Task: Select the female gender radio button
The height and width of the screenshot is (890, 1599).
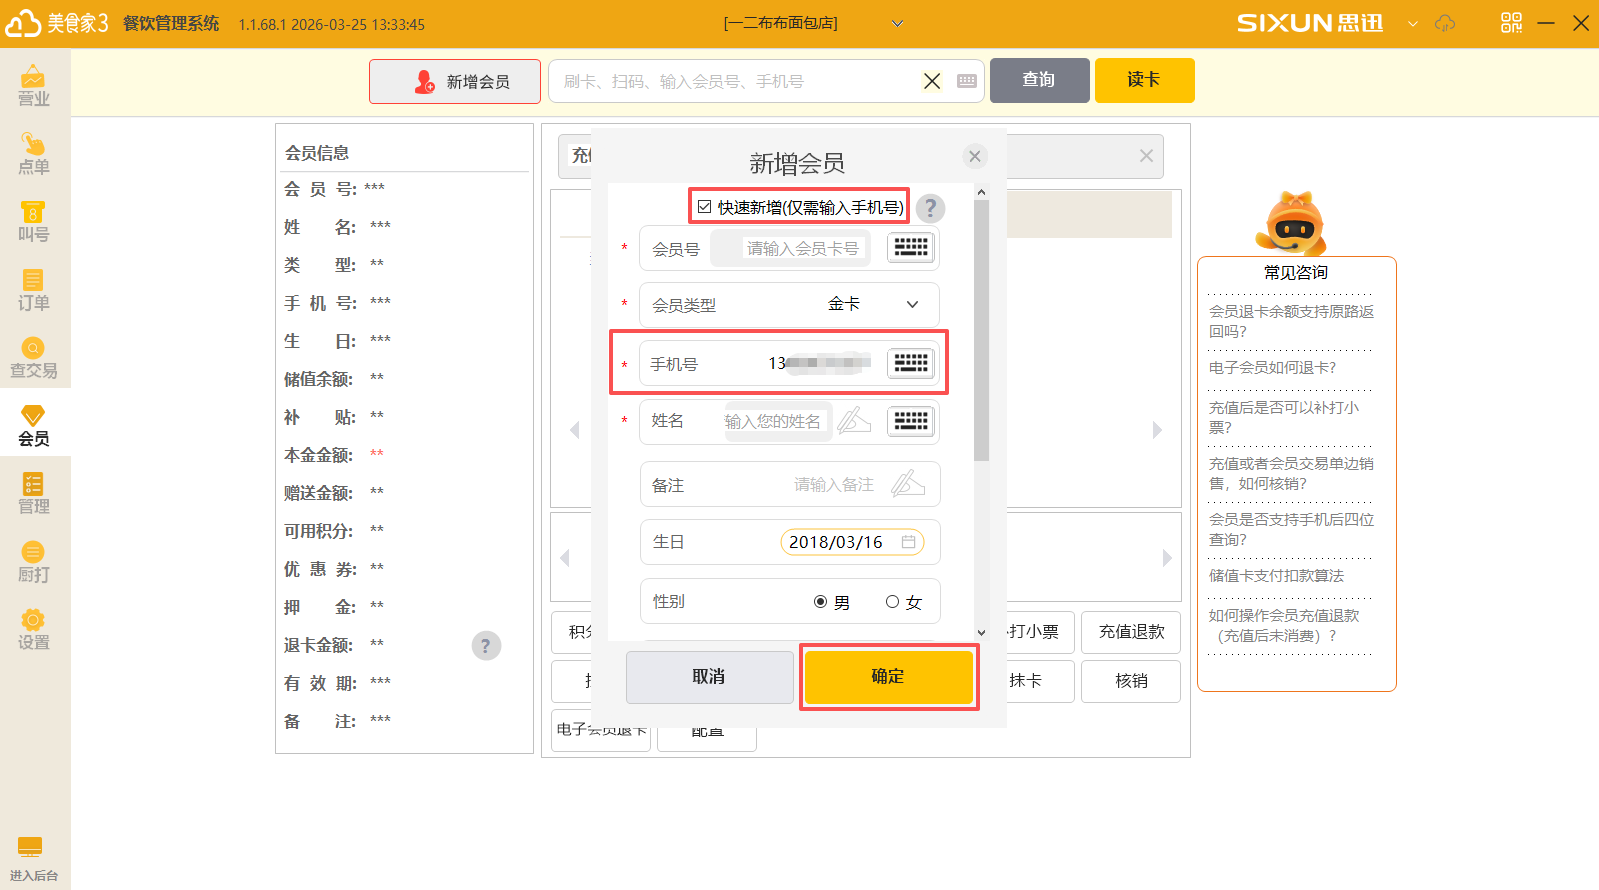Action: coord(892,602)
